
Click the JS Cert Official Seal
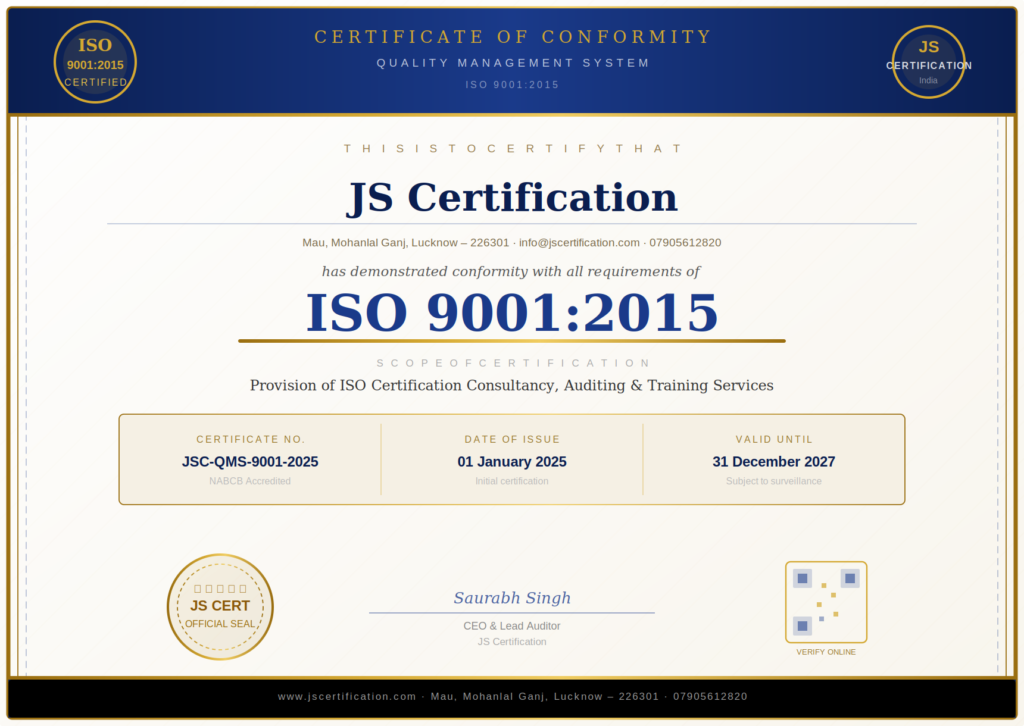click(x=219, y=605)
